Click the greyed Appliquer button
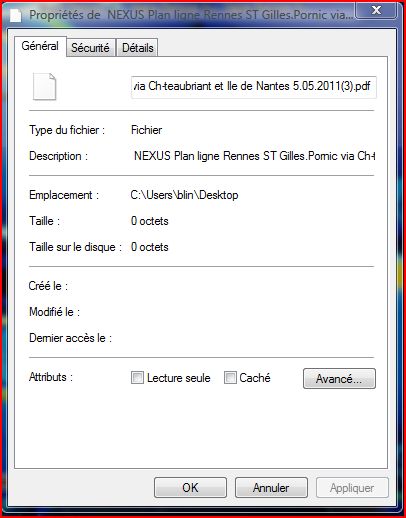406x518 pixels. coord(352,488)
